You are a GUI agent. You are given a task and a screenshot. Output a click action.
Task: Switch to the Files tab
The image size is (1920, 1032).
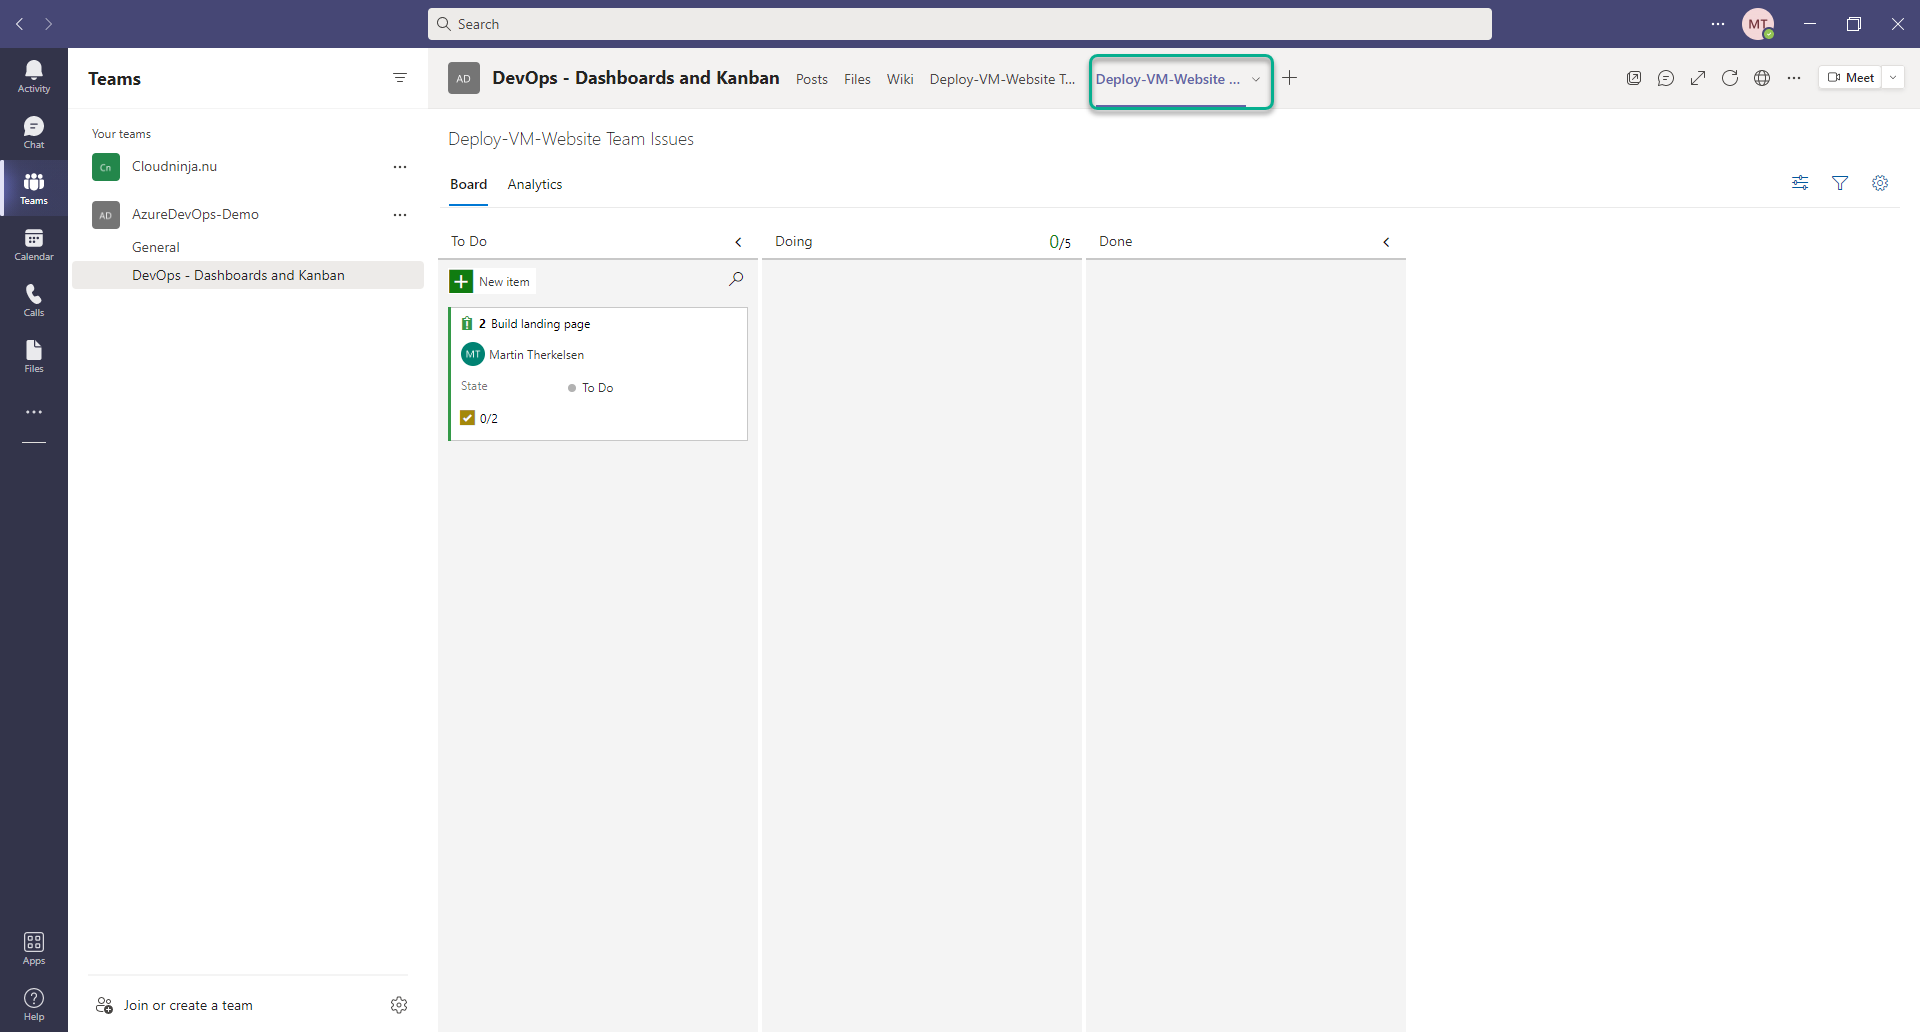[857, 79]
